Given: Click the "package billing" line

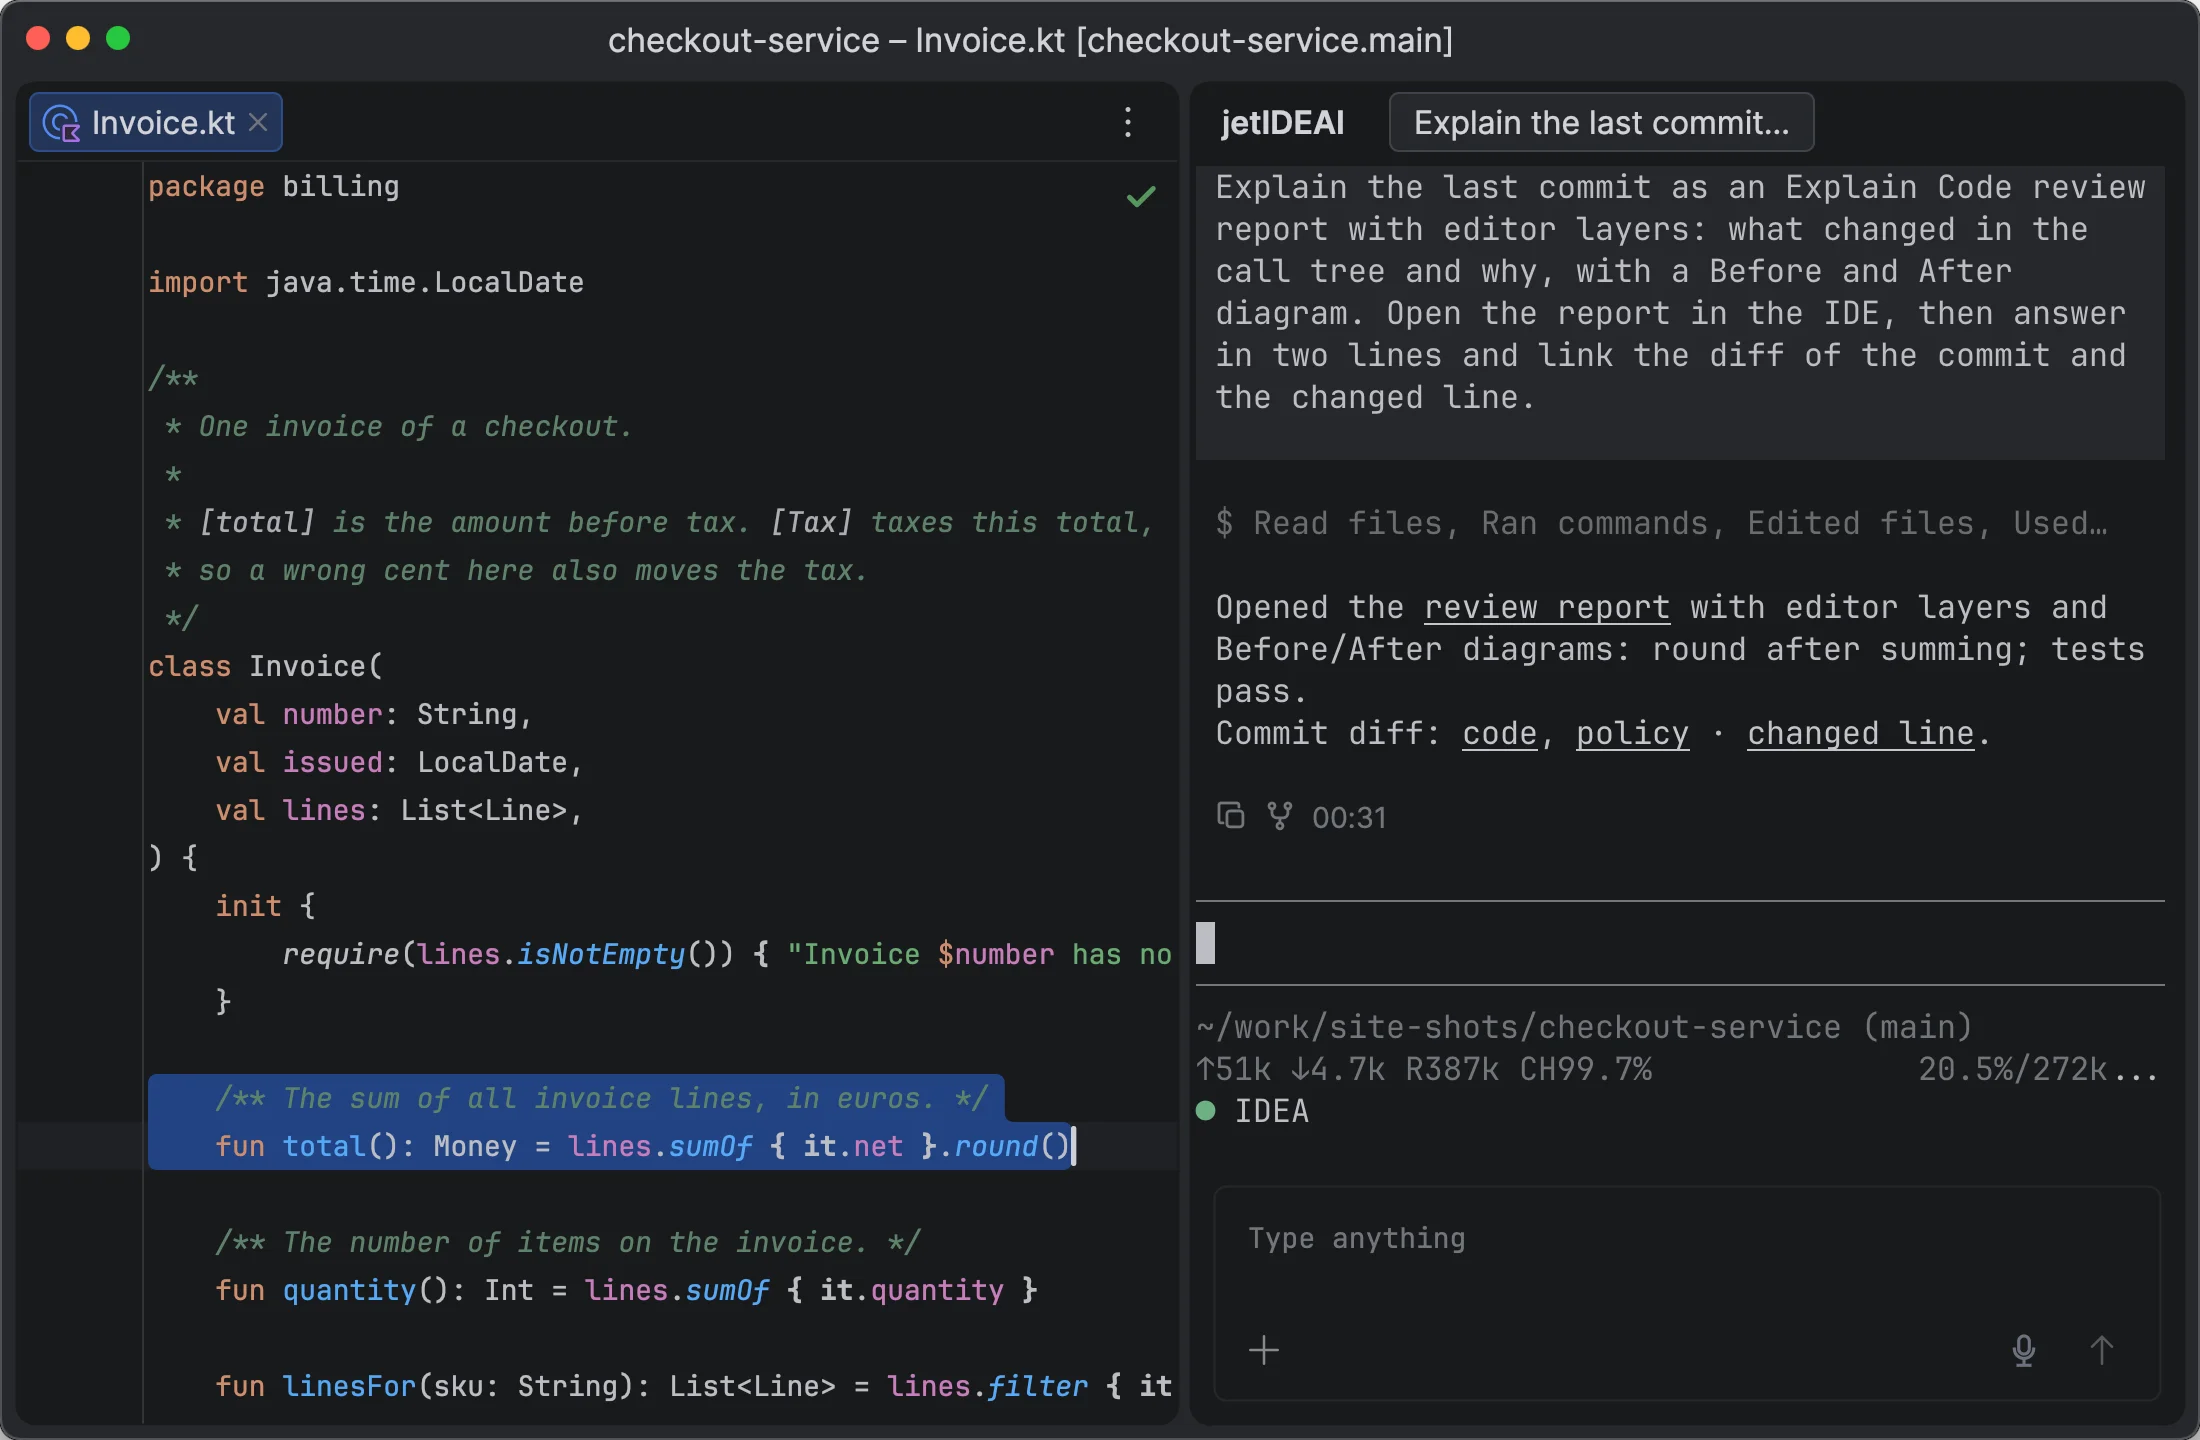Looking at the screenshot, I should (274, 186).
